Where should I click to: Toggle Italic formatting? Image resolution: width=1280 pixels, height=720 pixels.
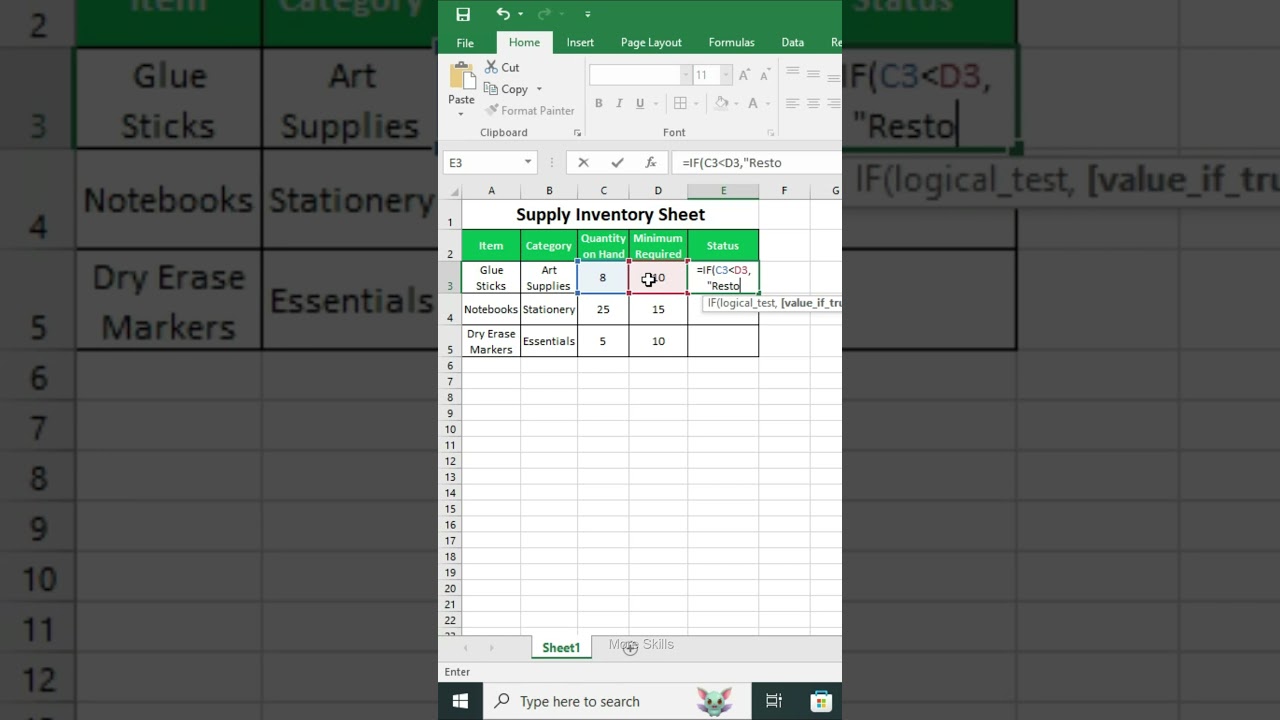619,103
